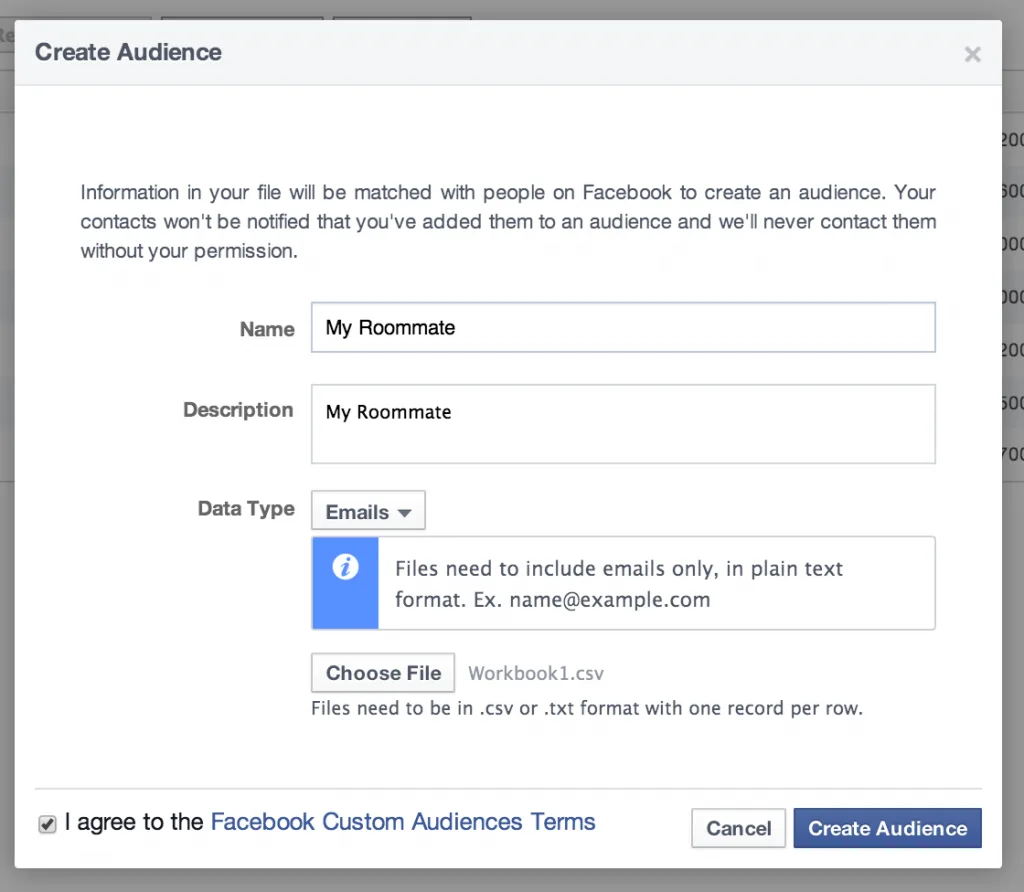Open the Facebook Custom Audiences Terms link
This screenshot has height=892, width=1024.
pyautogui.click(x=403, y=821)
